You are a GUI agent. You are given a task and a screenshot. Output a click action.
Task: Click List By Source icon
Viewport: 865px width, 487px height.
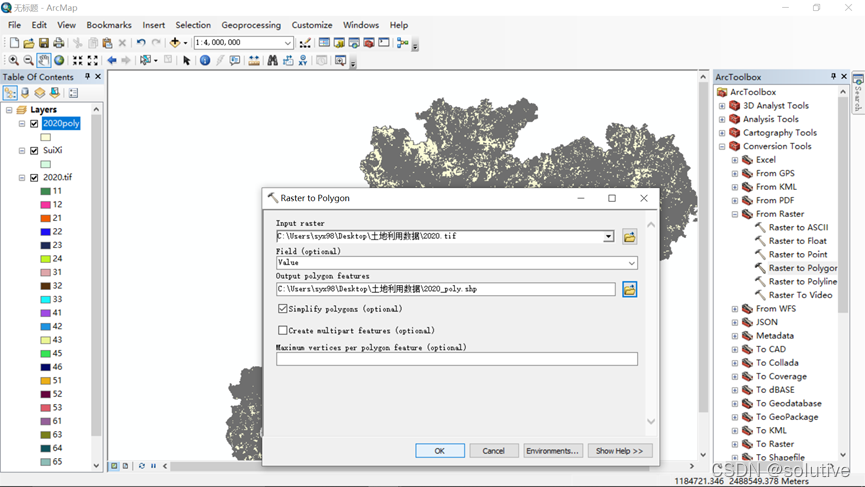tap(25, 93)
